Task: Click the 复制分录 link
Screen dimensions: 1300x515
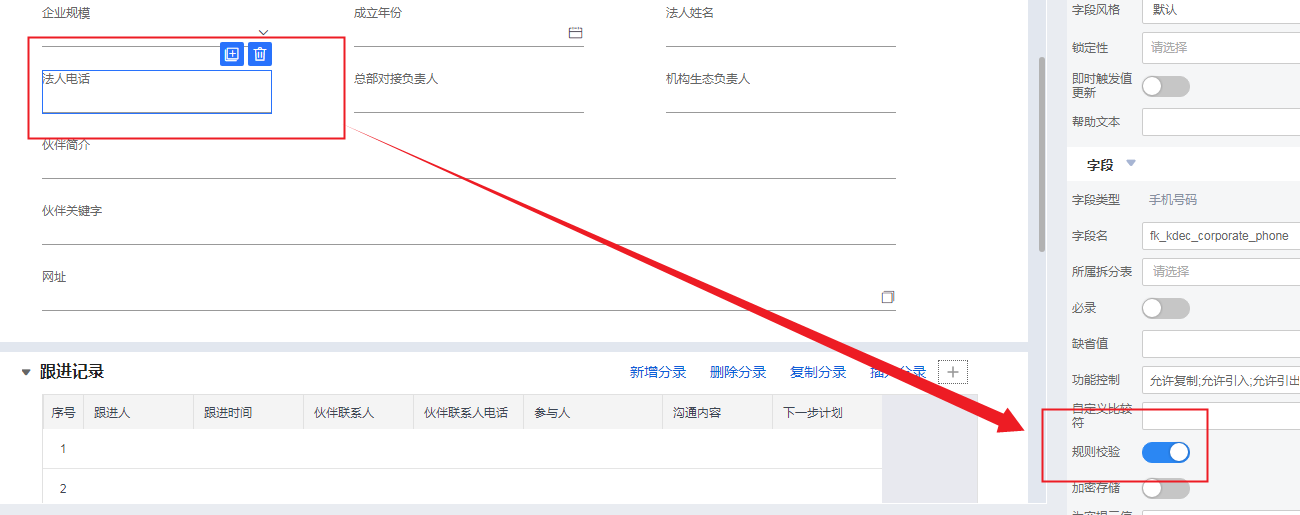Action: 818,372
